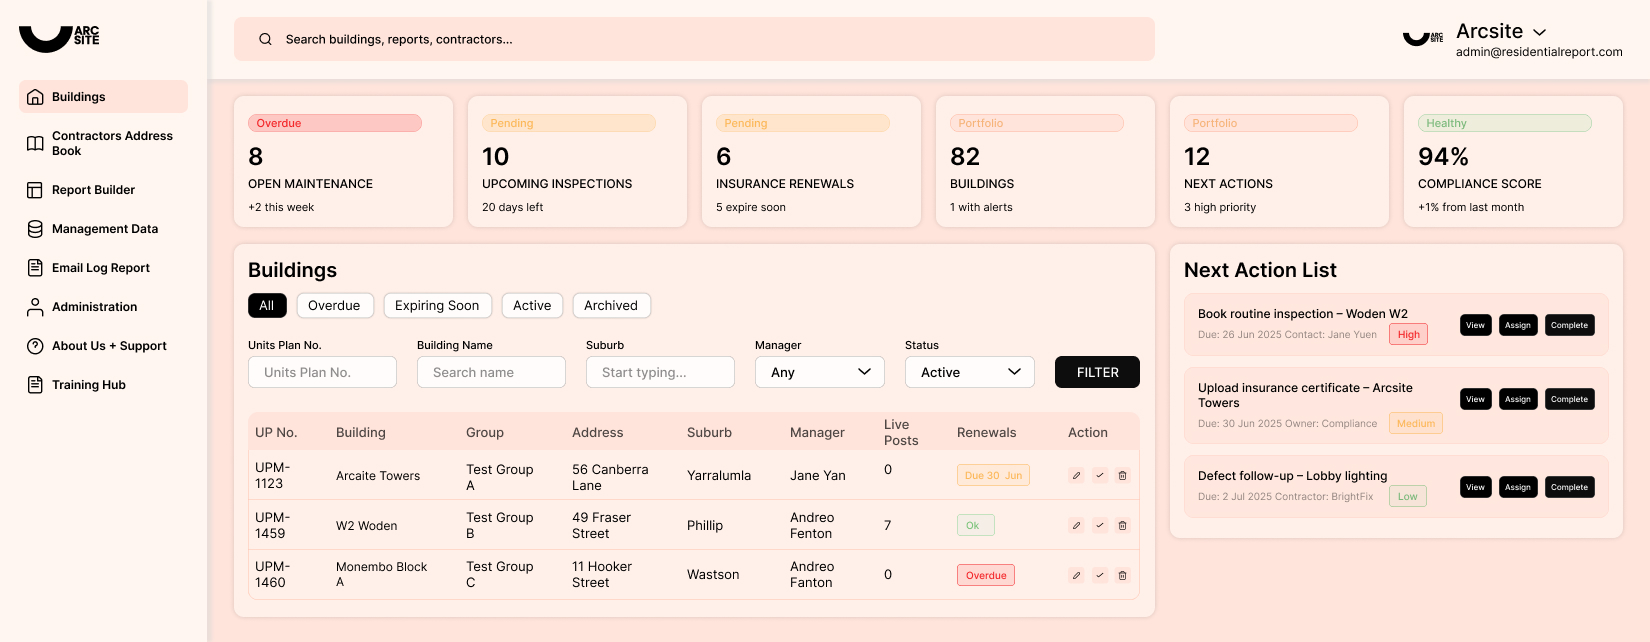Open Email Log Report in sidebar

coord(100,268)
